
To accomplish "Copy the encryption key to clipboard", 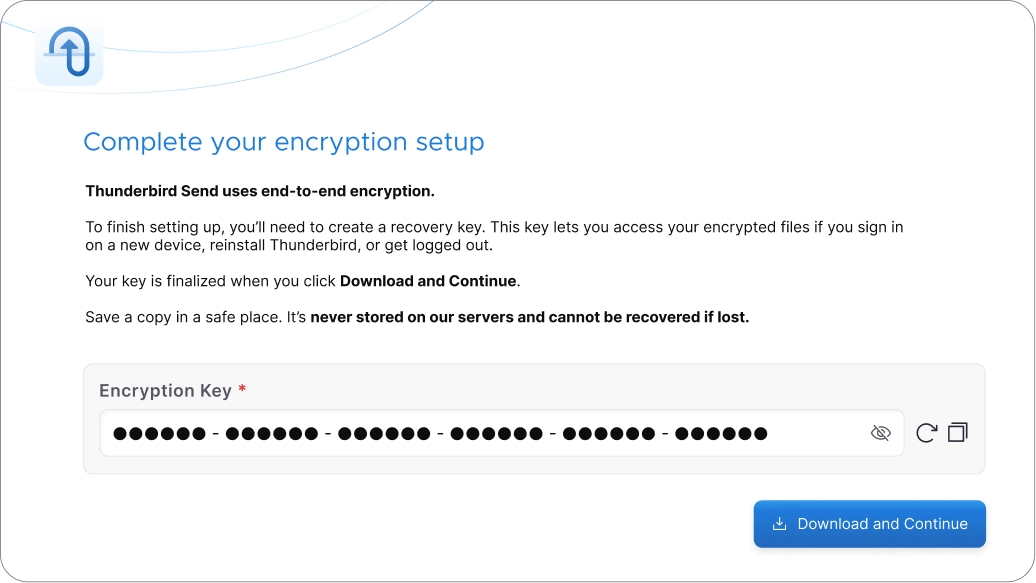I will (957, 433).
